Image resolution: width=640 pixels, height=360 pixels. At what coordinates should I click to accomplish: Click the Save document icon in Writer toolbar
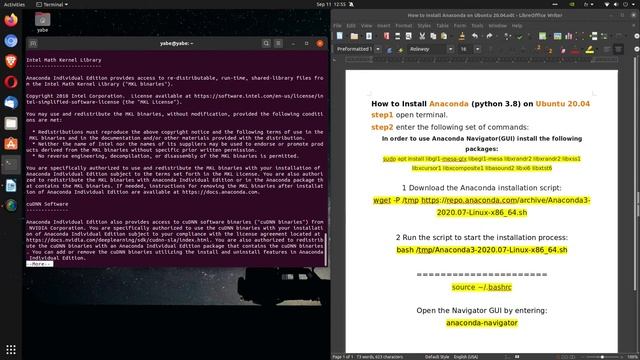(369, 36)
